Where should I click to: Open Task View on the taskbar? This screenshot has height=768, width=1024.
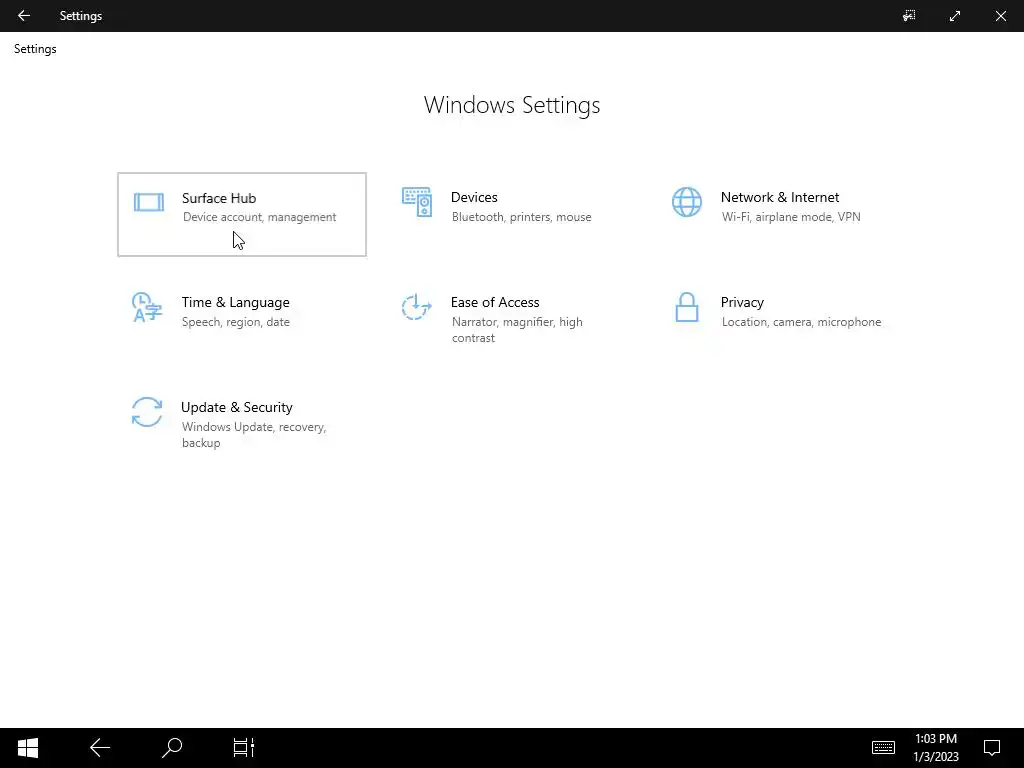point(244,748)
